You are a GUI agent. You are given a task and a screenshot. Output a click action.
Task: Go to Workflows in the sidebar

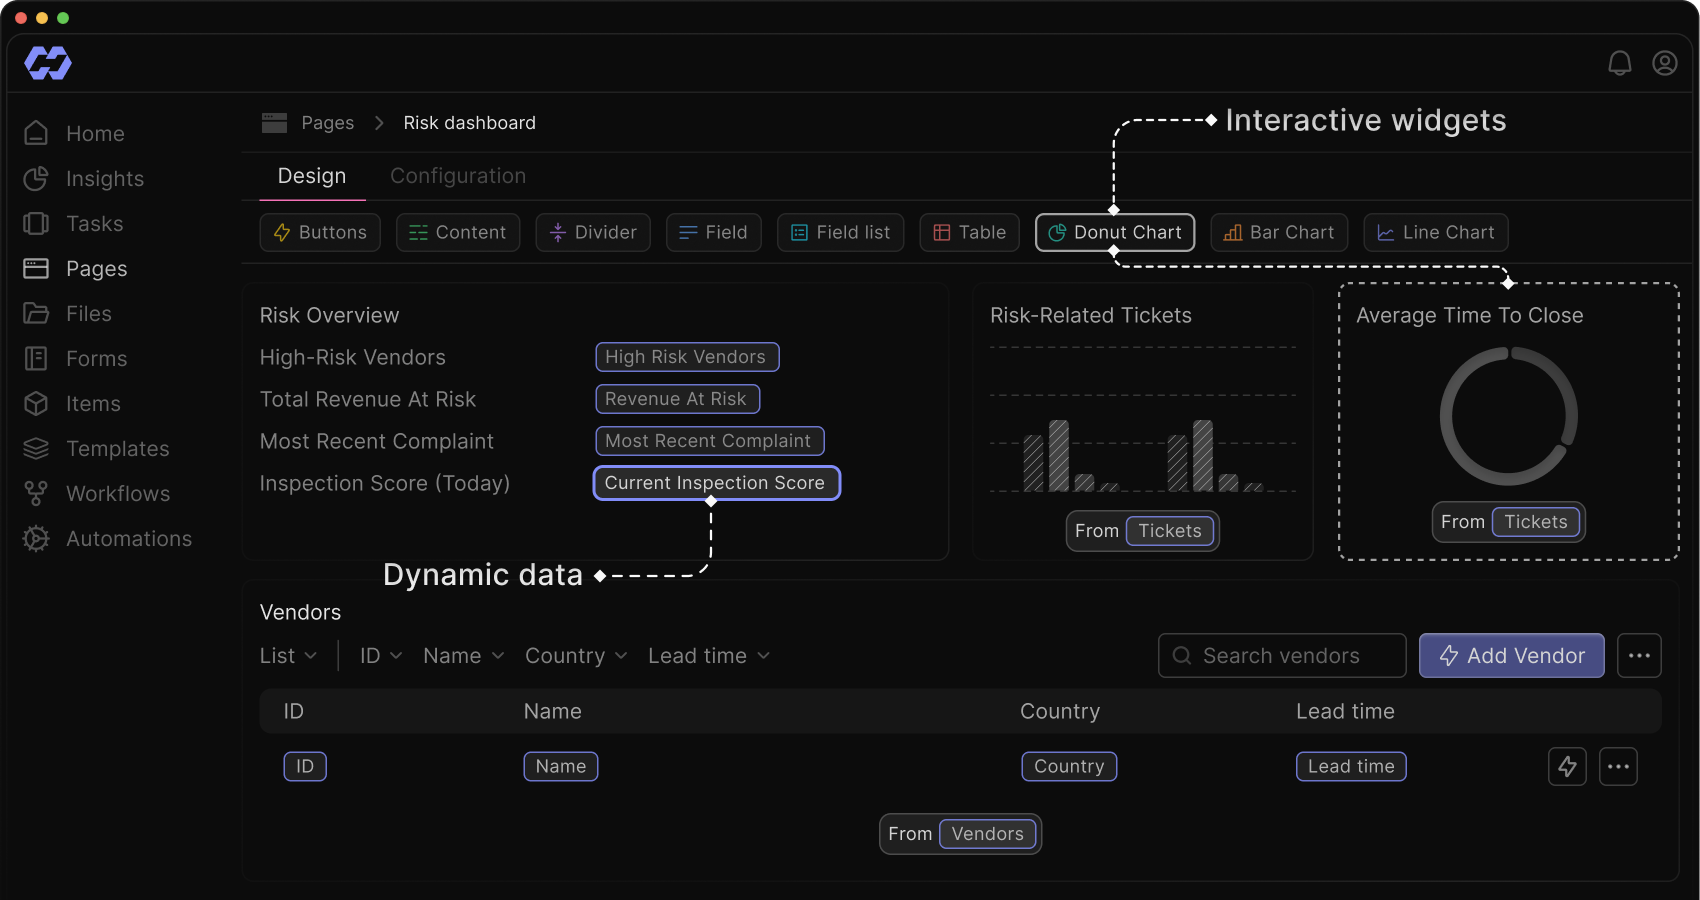point(117,494)
